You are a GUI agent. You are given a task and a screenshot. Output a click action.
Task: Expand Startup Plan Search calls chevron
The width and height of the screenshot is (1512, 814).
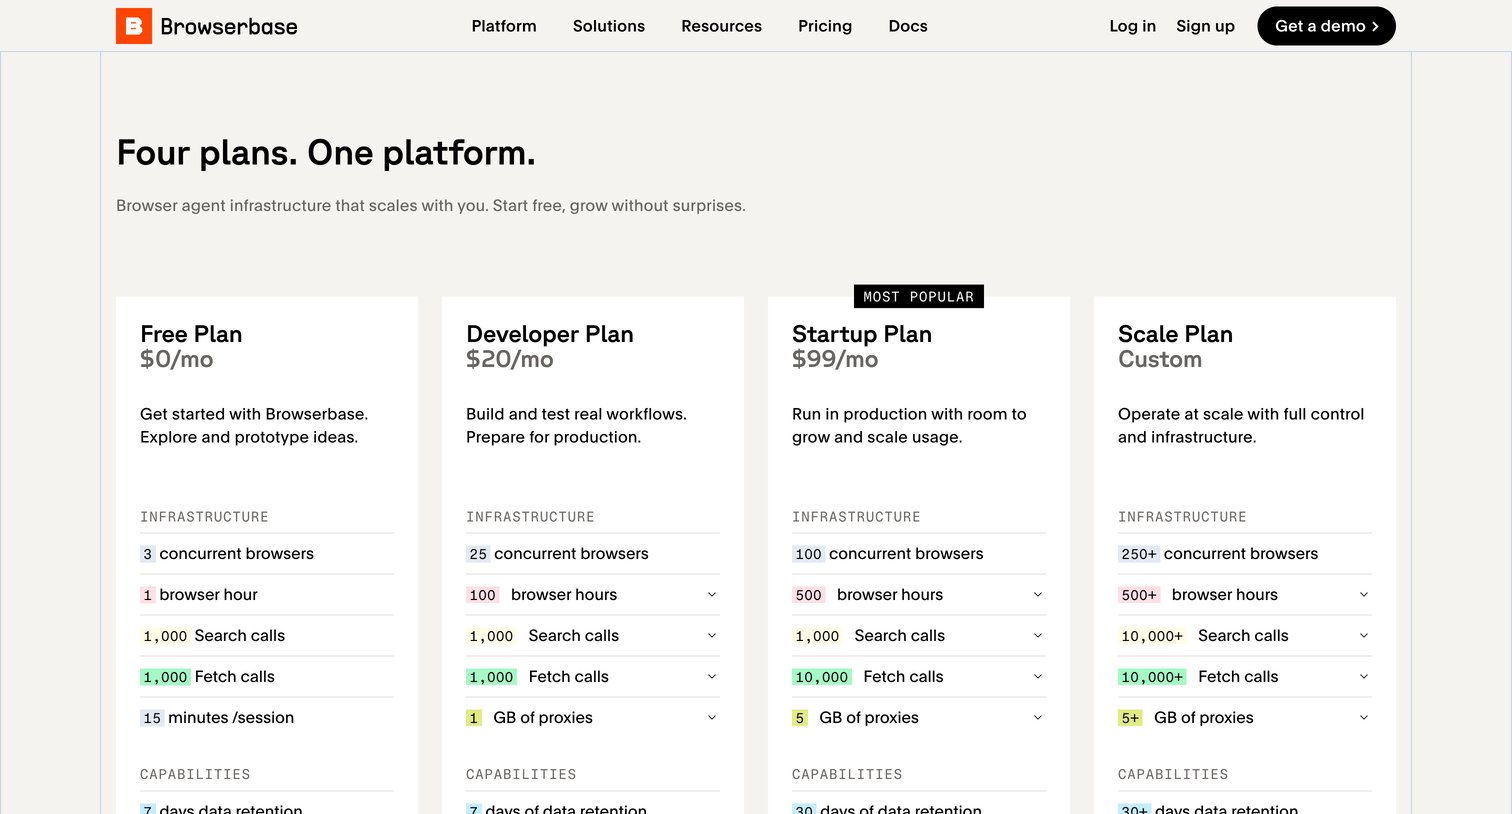1038,636
